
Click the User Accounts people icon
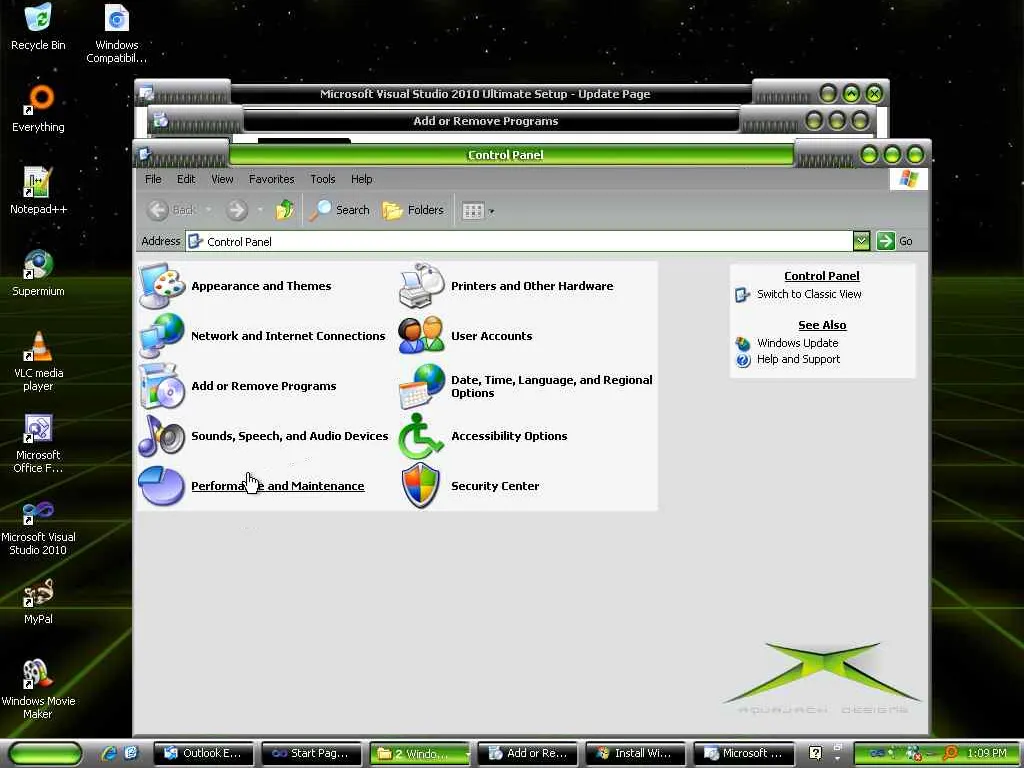[421, 336]
